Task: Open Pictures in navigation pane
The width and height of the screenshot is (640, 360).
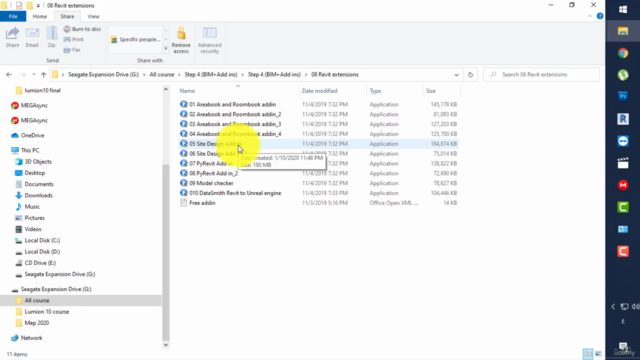Action: (x=34, y=218)
